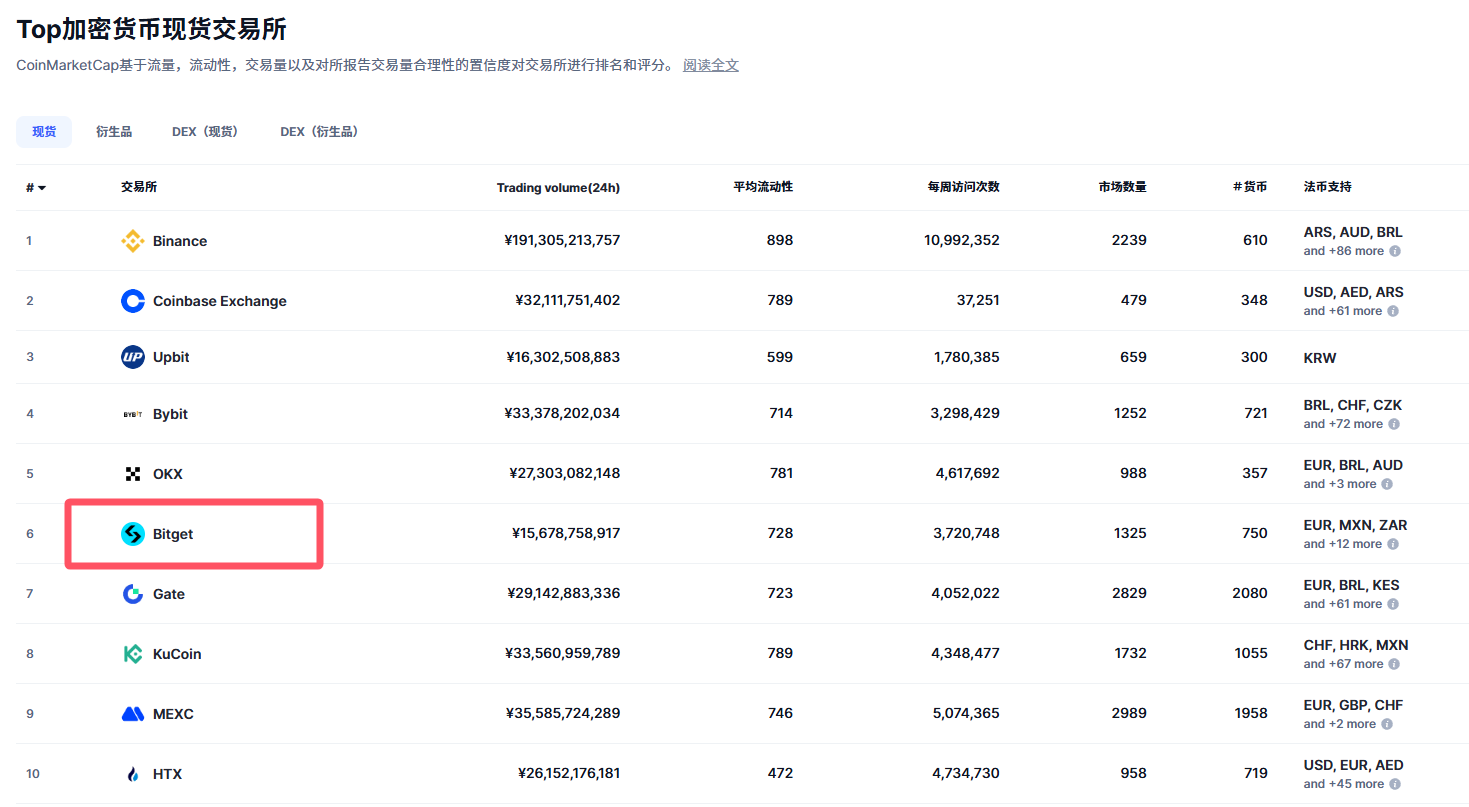Screen dimensions: 1469x807
Task: Switch to the 衍生品 tab
Action: click(x=114, y=132)
